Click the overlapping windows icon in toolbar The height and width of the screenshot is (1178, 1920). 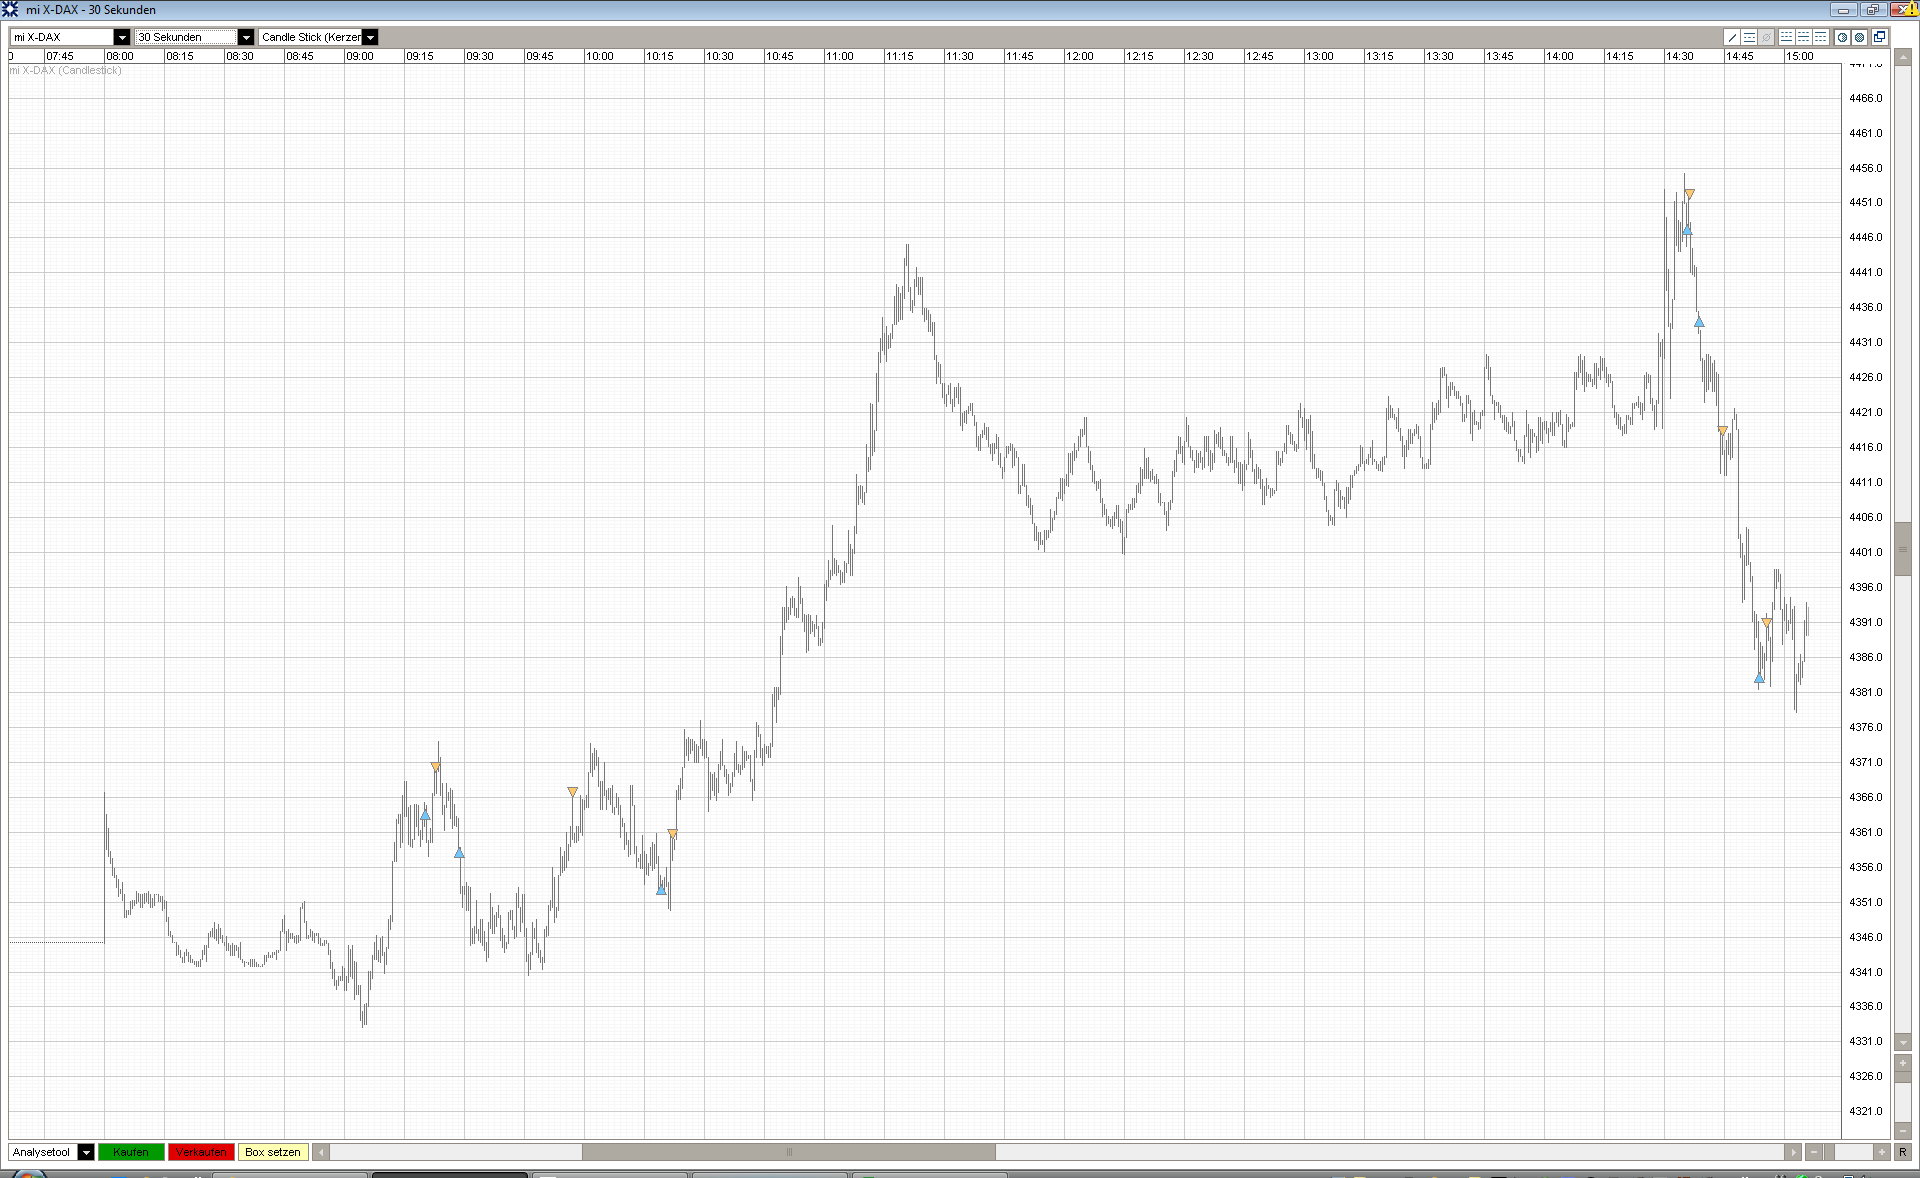tap(1879, 37)
